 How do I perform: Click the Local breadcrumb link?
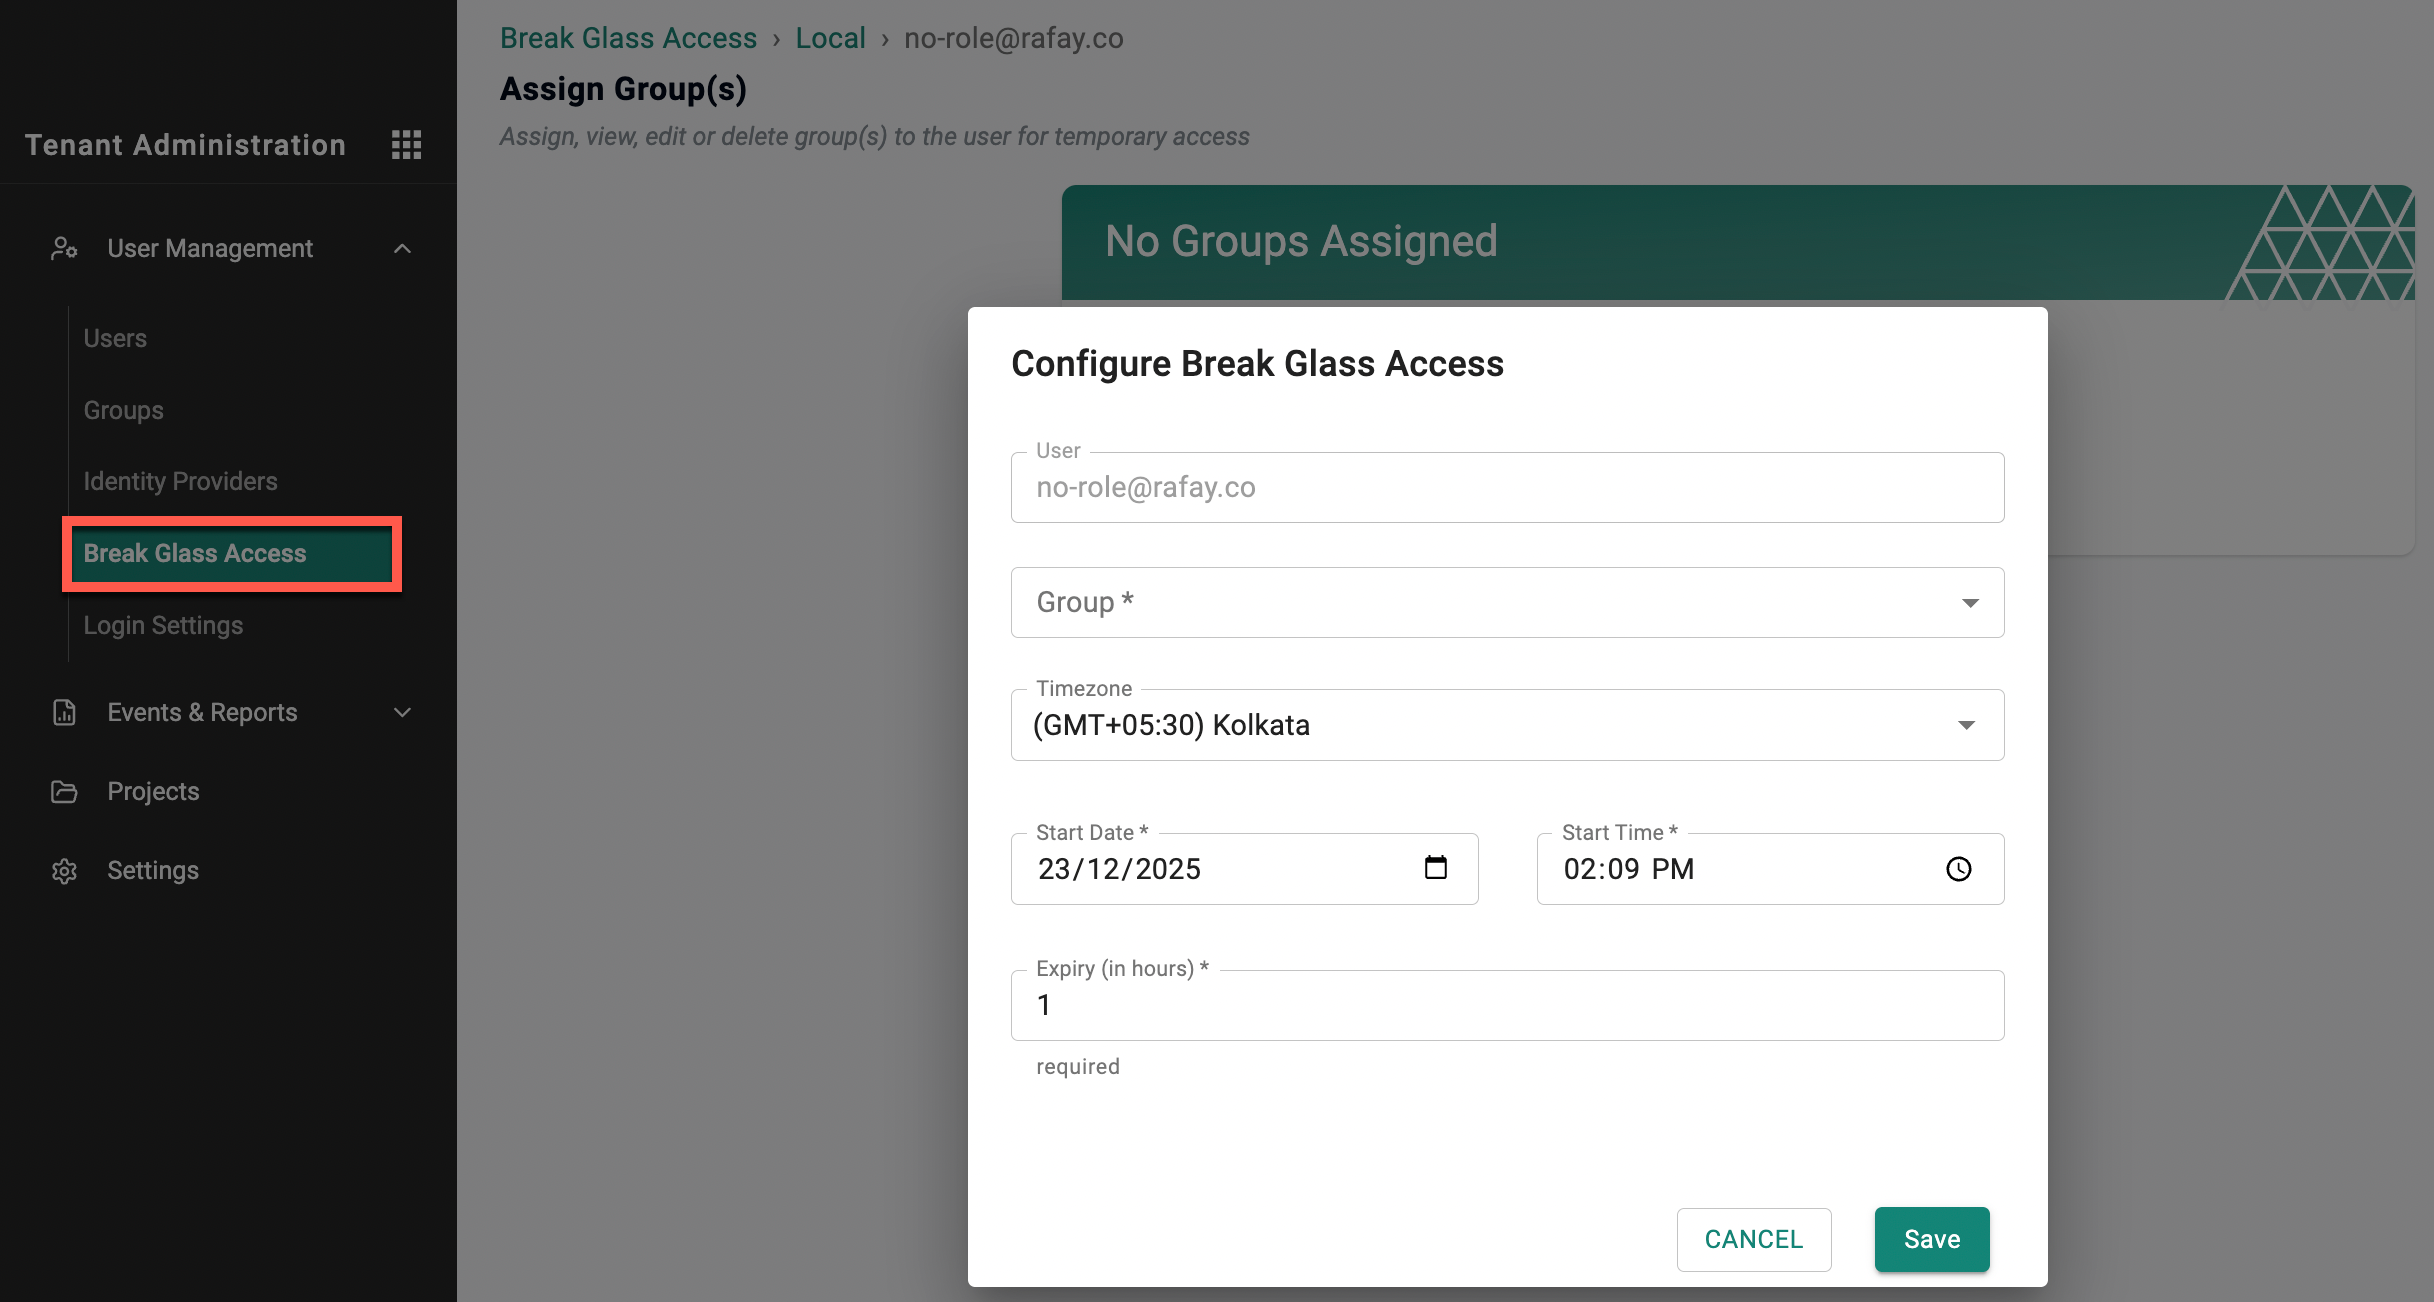pyautogui.click(x=830, y=38)
